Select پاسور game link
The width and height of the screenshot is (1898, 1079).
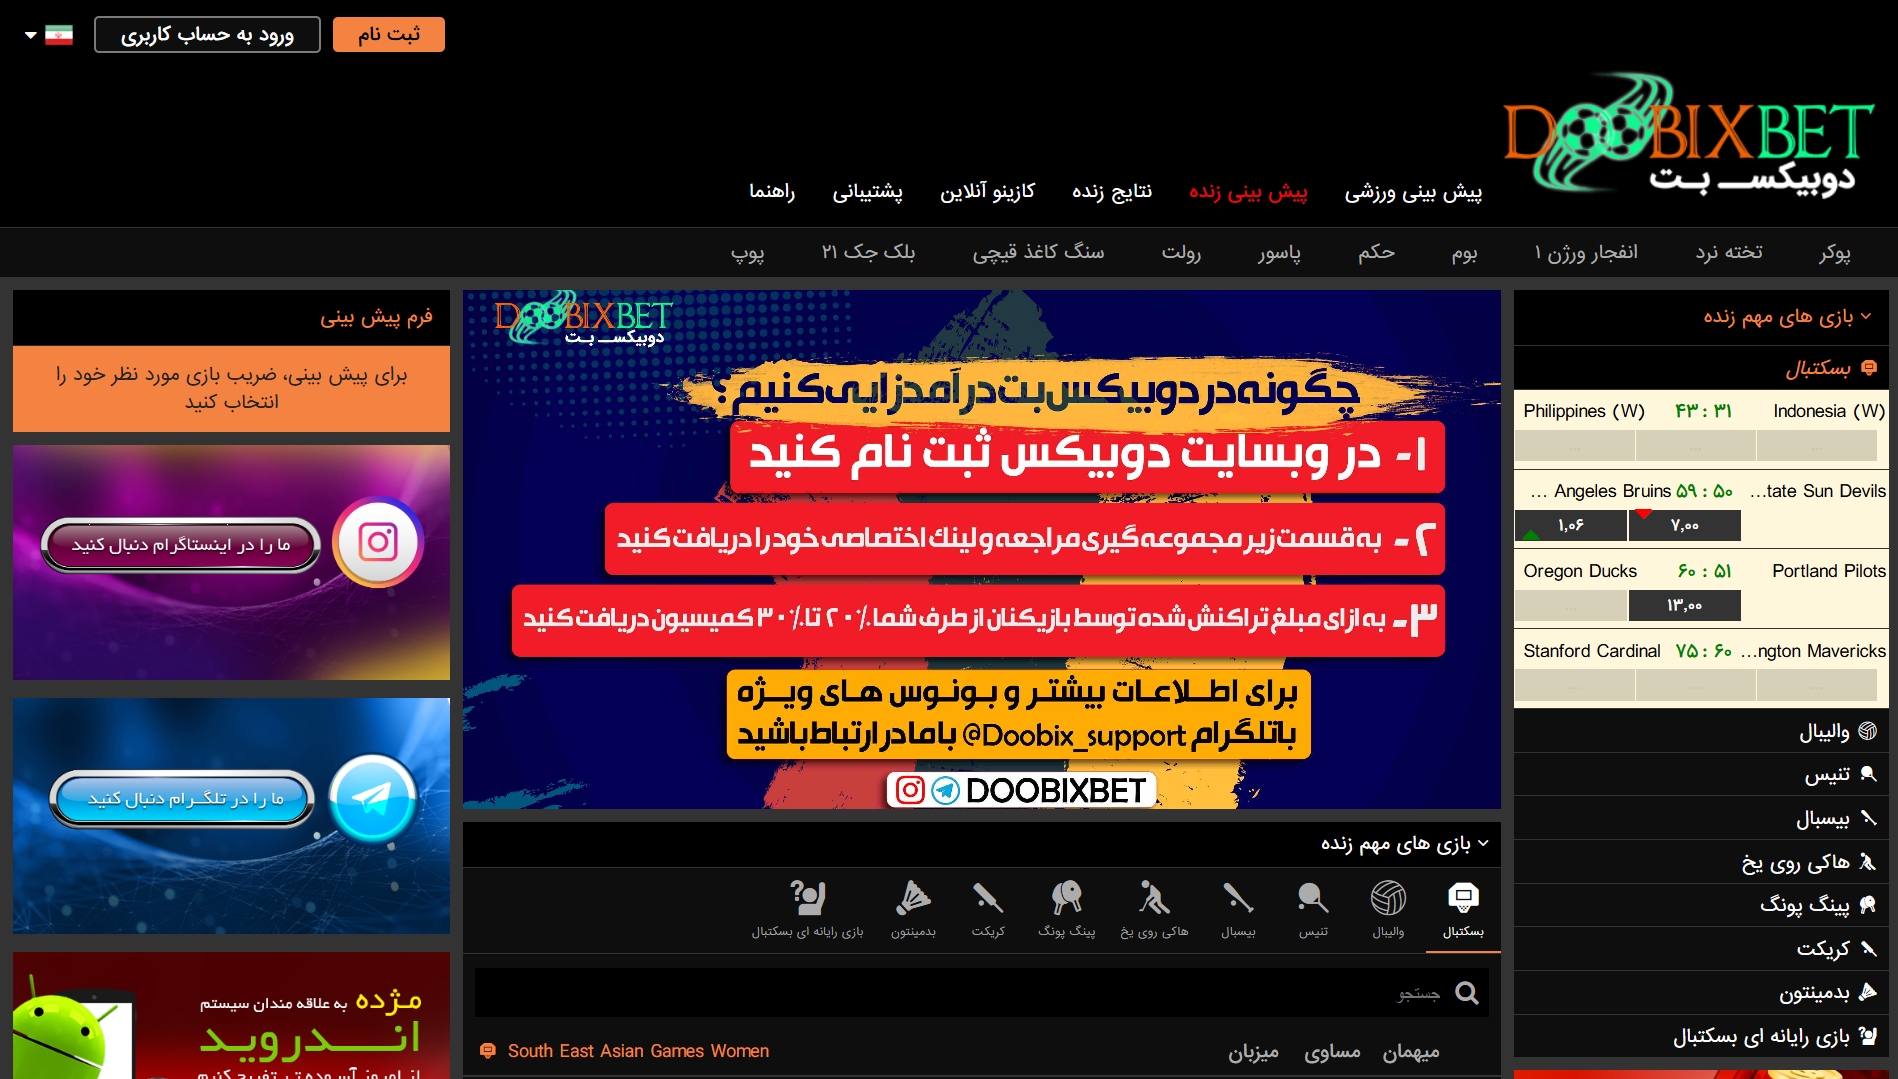[1279, 252]
